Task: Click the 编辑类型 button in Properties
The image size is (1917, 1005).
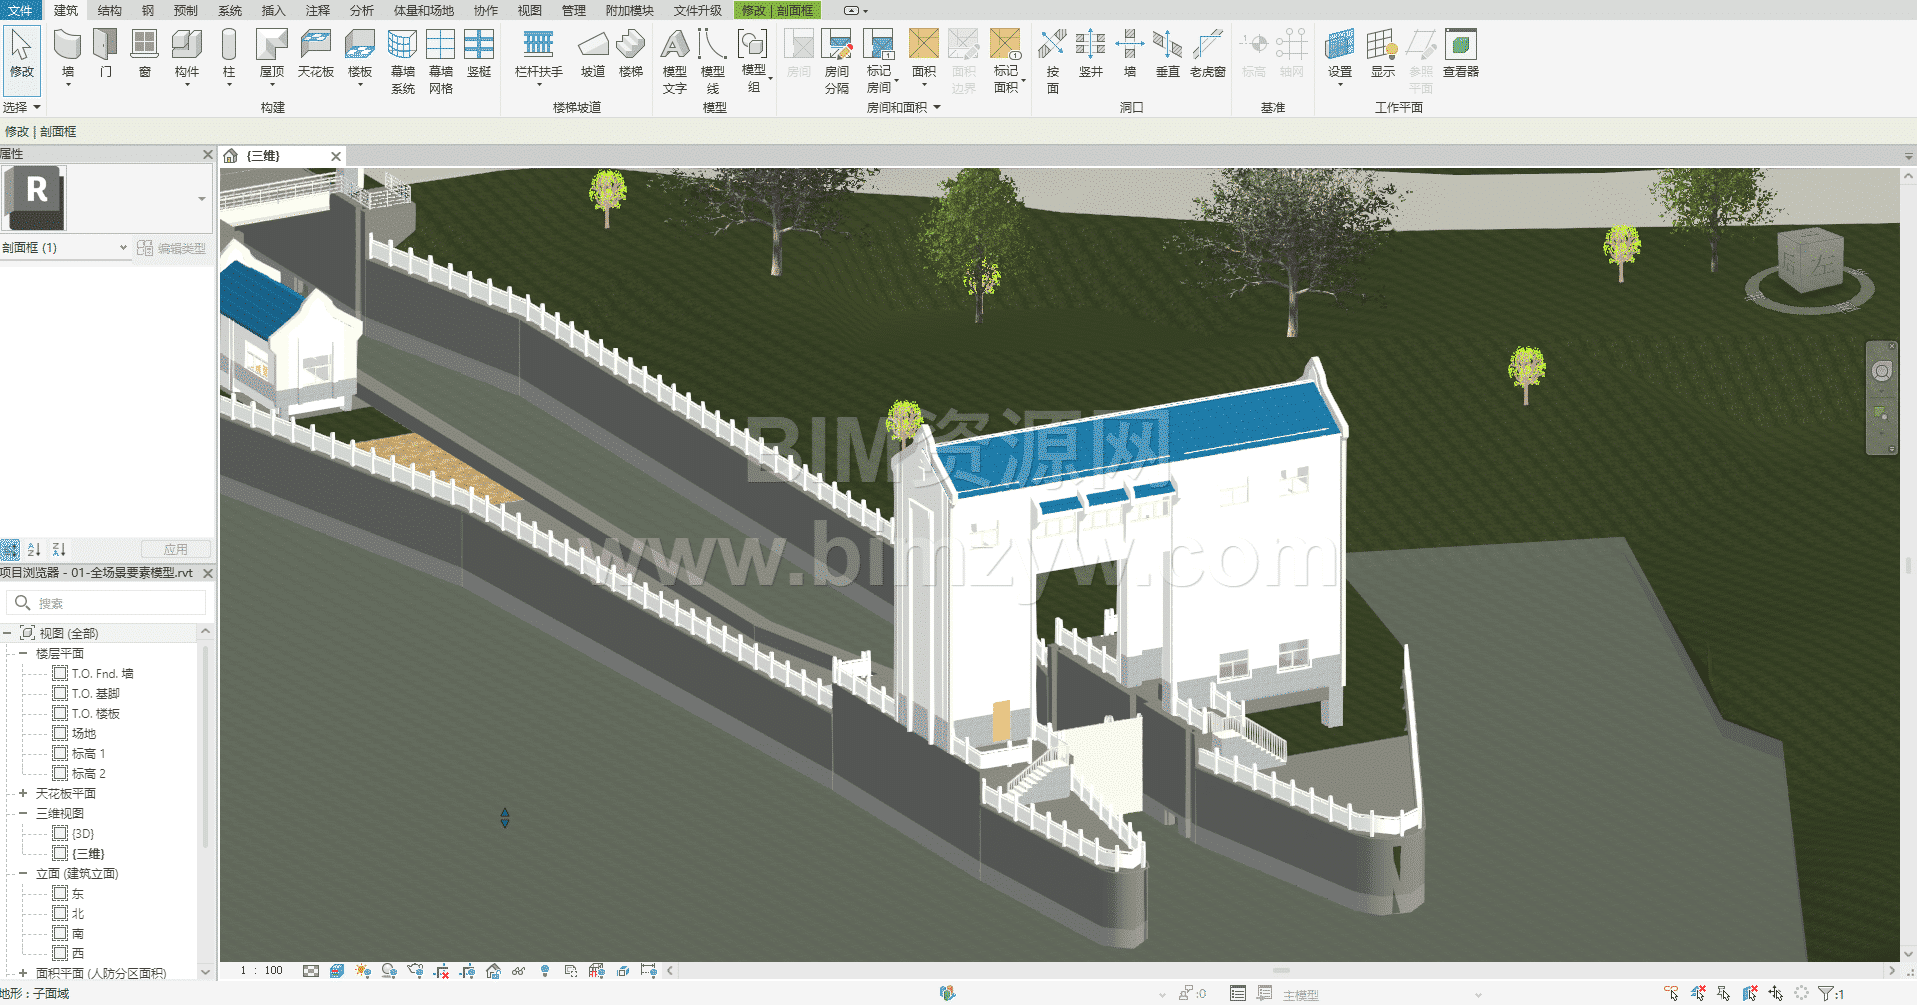Action: point(171,248)
